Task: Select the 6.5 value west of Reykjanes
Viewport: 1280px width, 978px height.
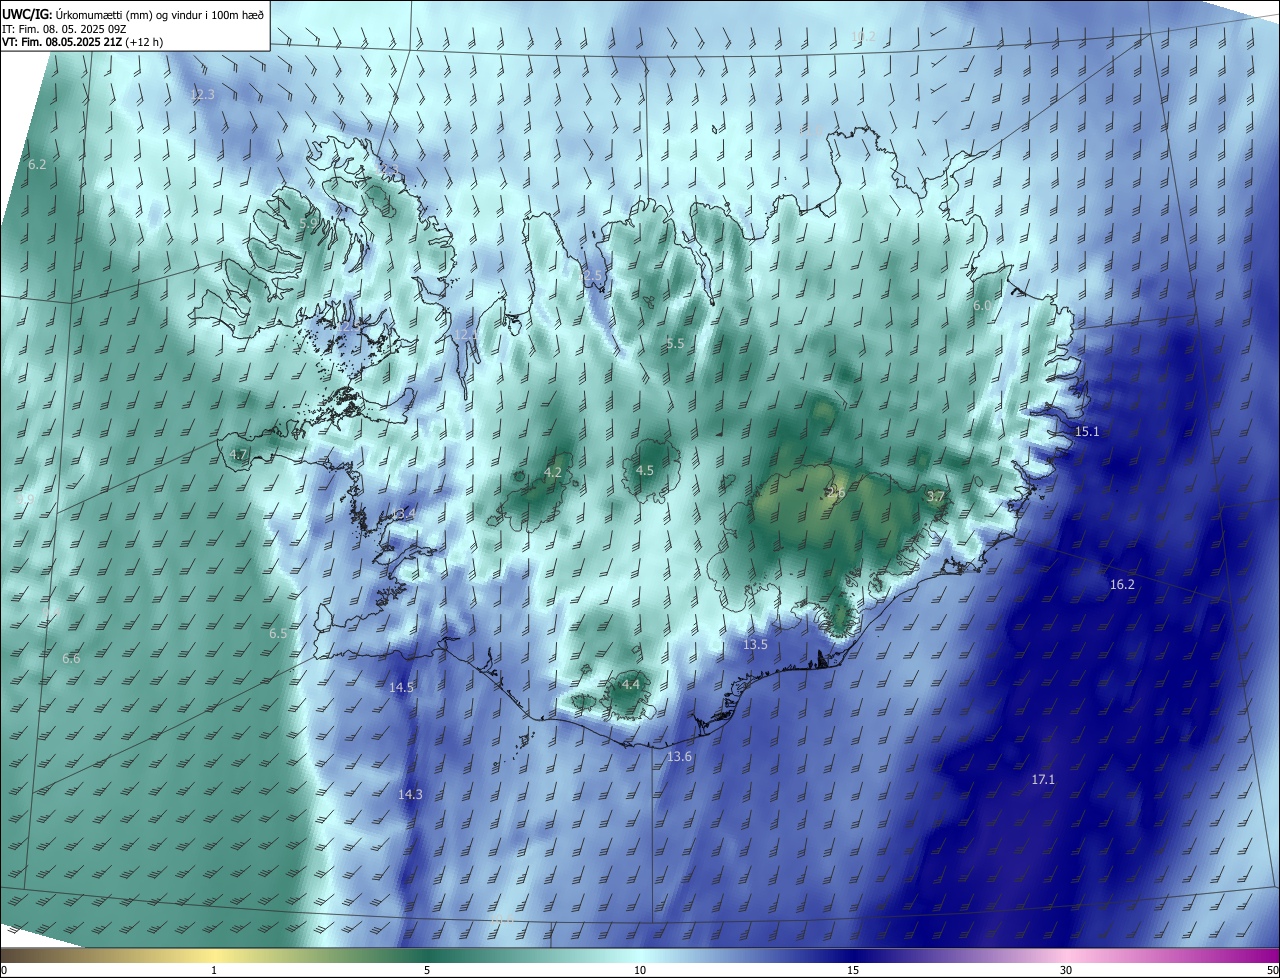Action: tap(278, 634)
